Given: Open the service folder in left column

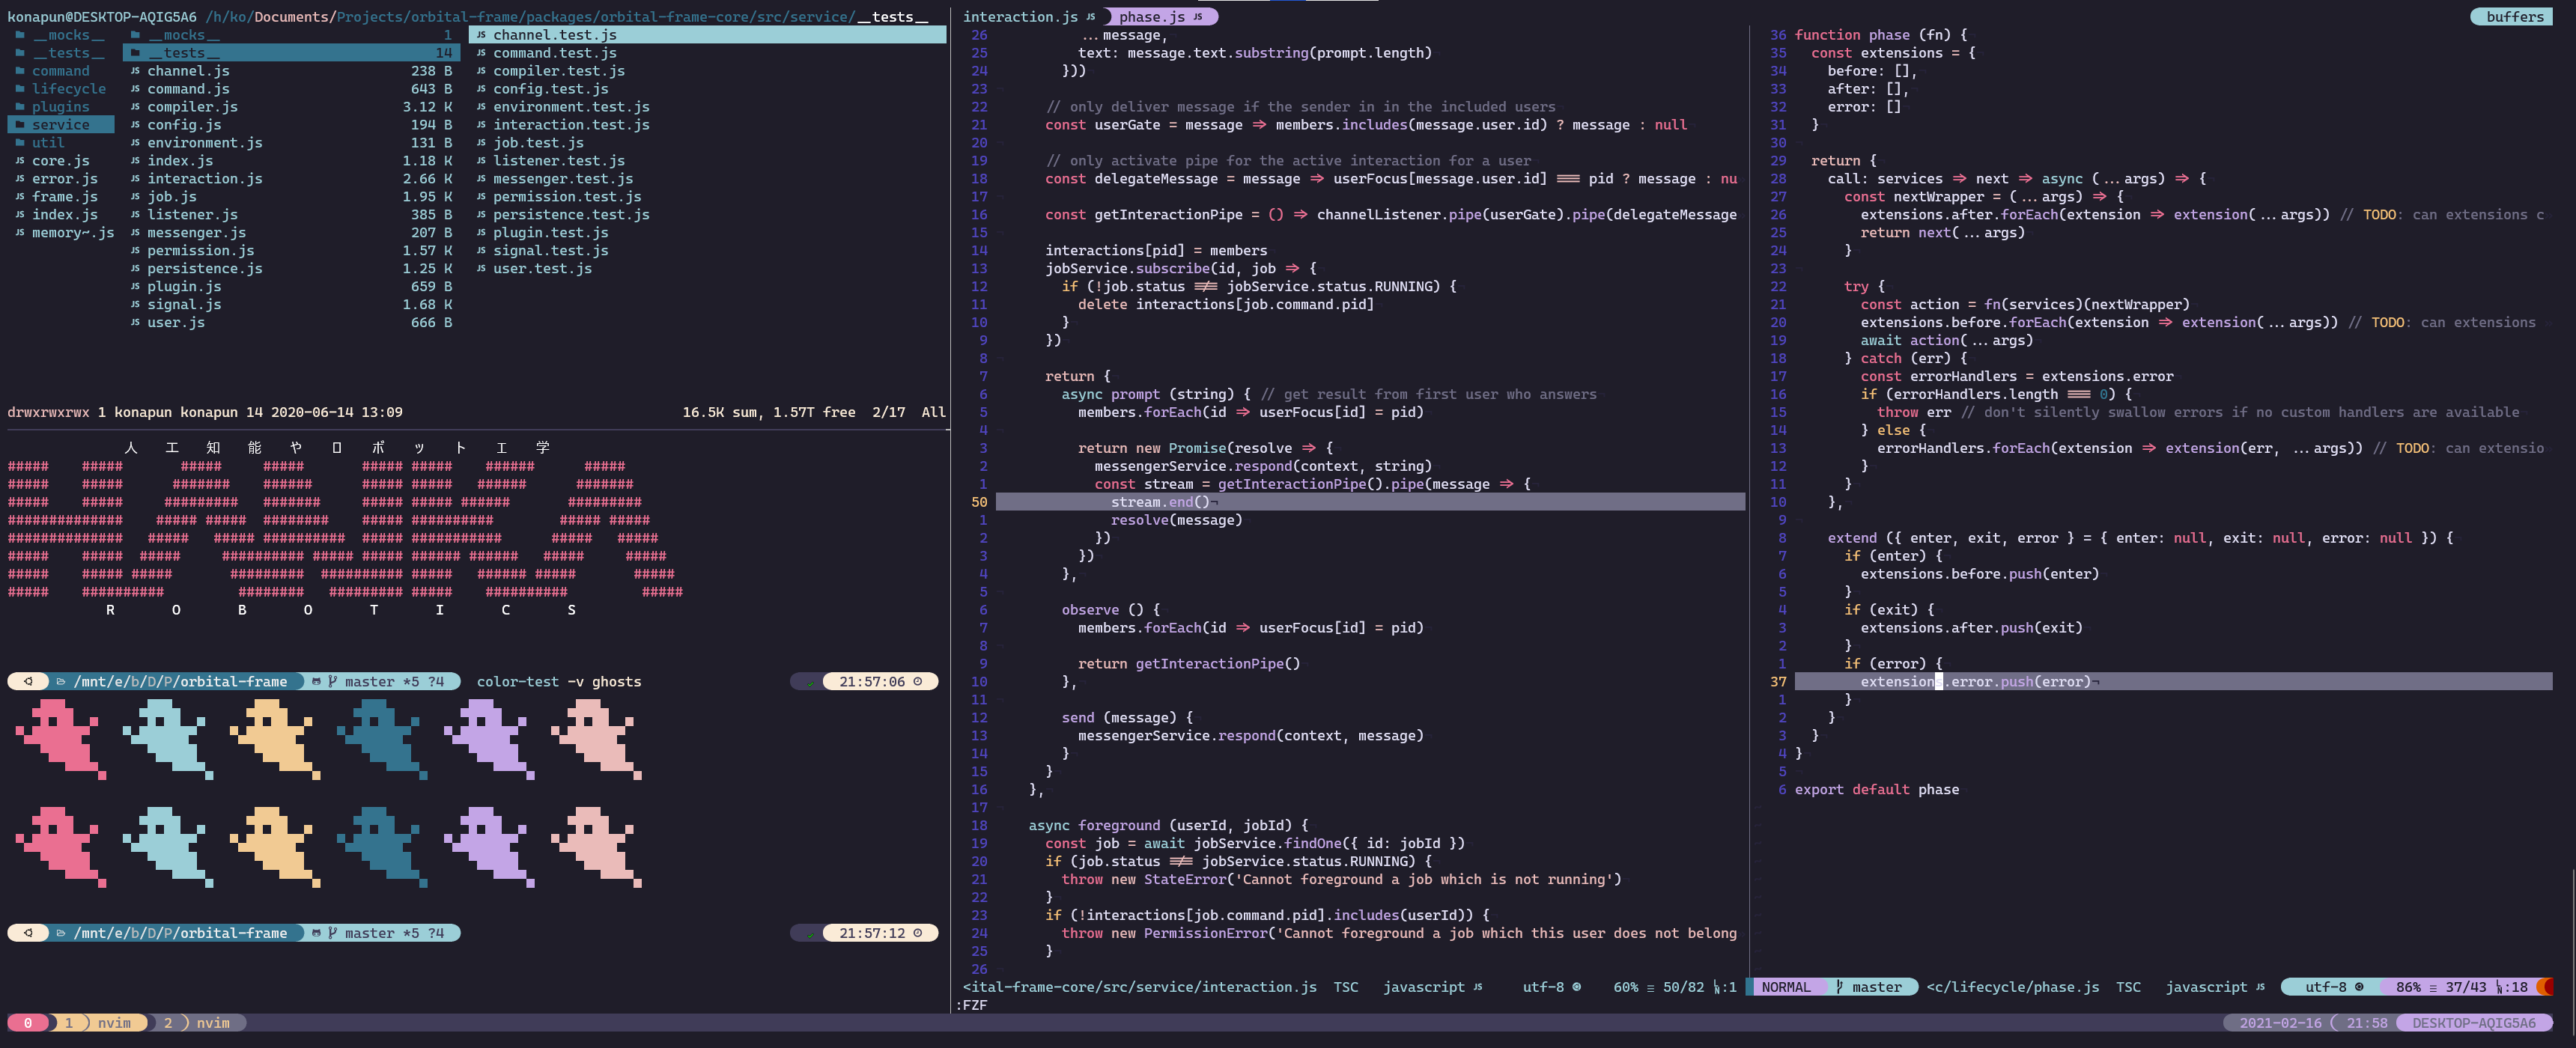Looking at the screenshot, I should tap(60, 125).
